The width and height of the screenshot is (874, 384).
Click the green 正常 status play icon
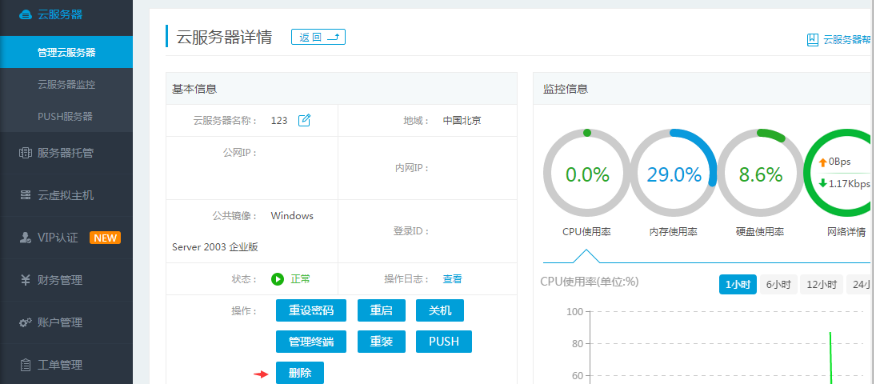tap(278, 279)
